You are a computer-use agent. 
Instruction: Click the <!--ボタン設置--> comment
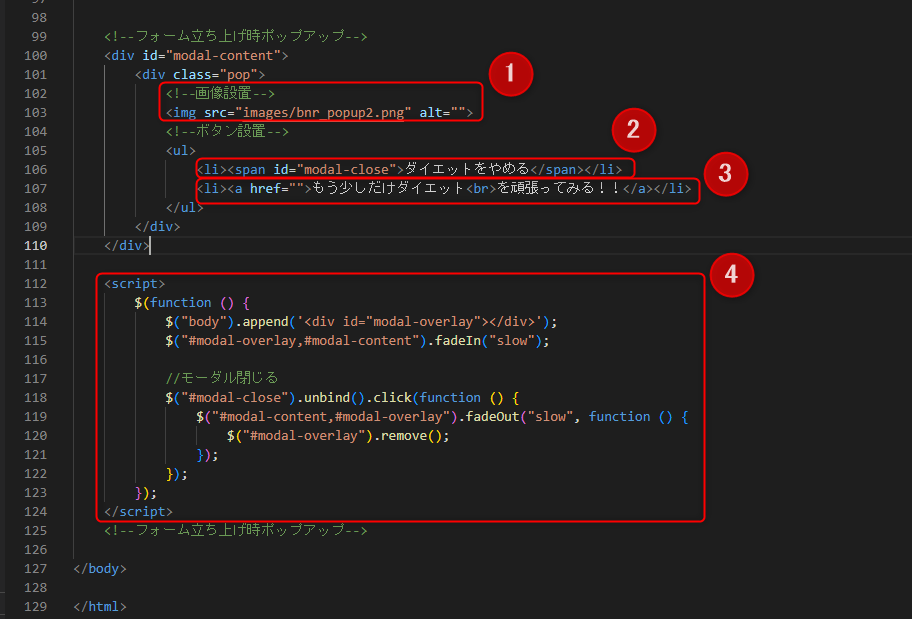[227, 131]
